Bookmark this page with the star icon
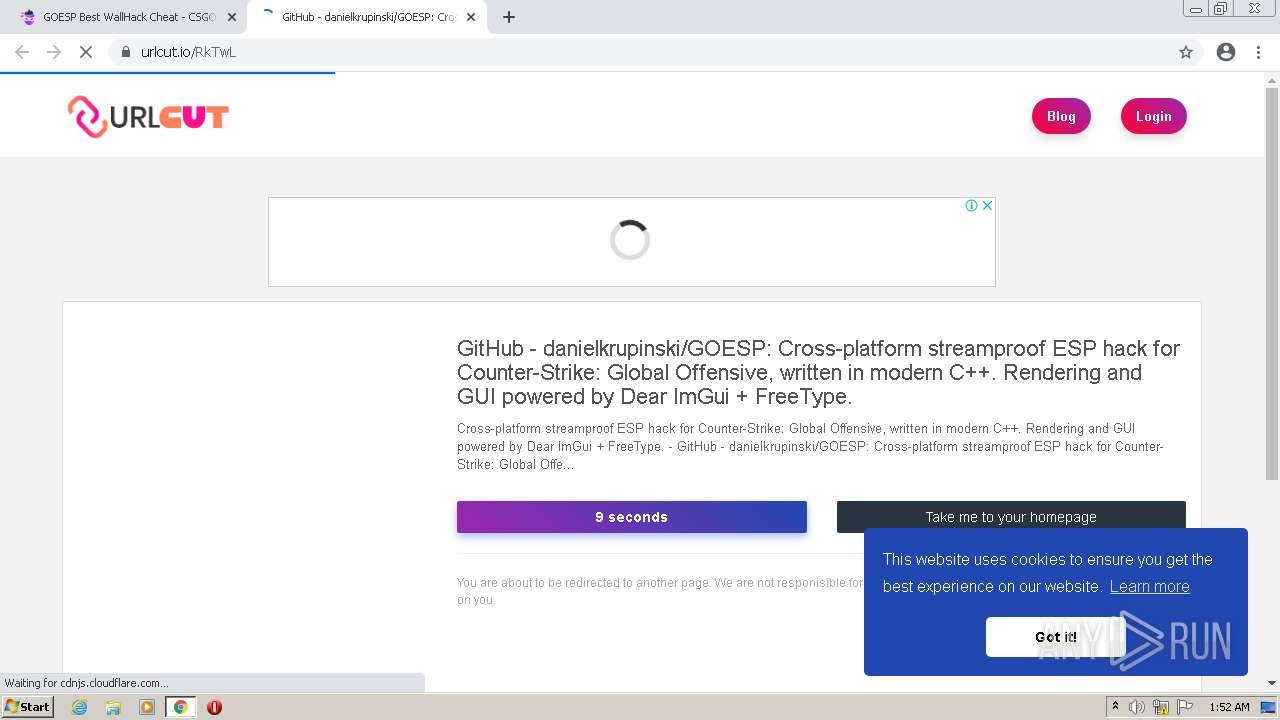The width and height of the screenshot is (1280, 720). (x=1186, y=52)
